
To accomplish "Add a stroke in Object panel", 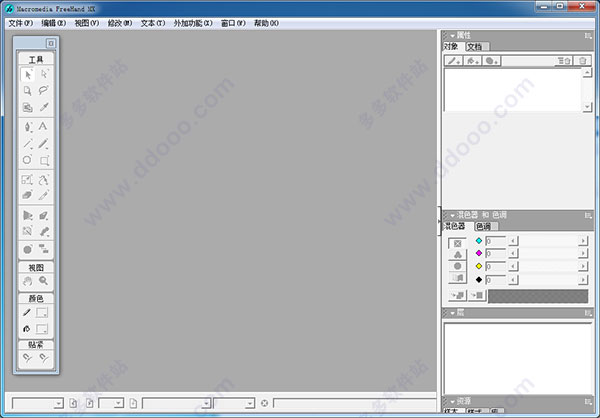I will [454, 61].
